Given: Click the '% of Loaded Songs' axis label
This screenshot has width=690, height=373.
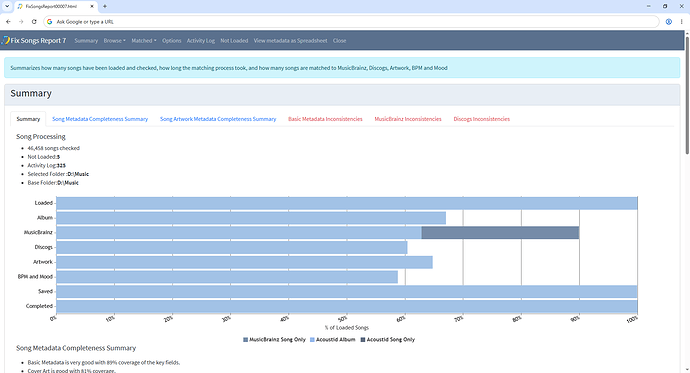Looking at the screenshot, I should 347,328.
